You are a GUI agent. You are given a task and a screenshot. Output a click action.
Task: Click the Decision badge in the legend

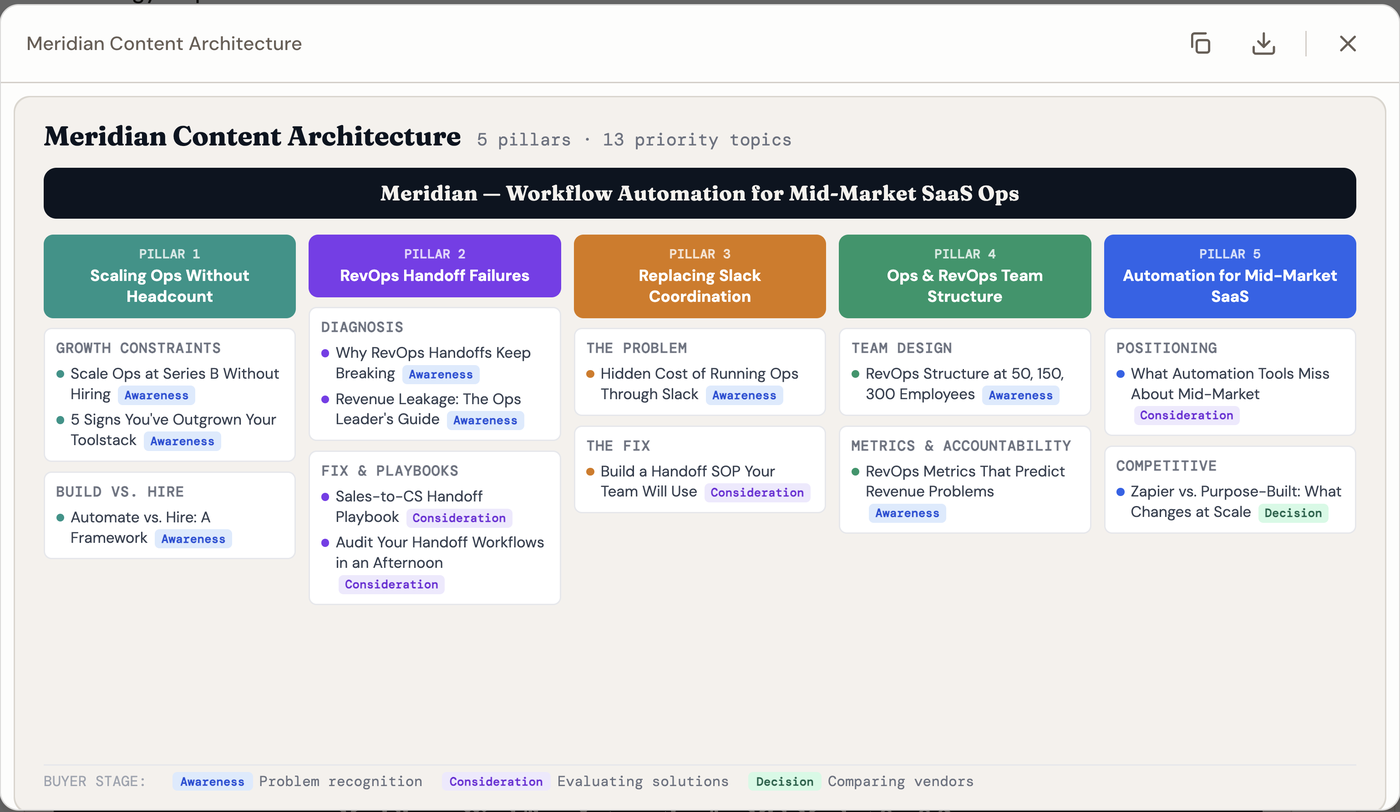(x=785, y=782)
